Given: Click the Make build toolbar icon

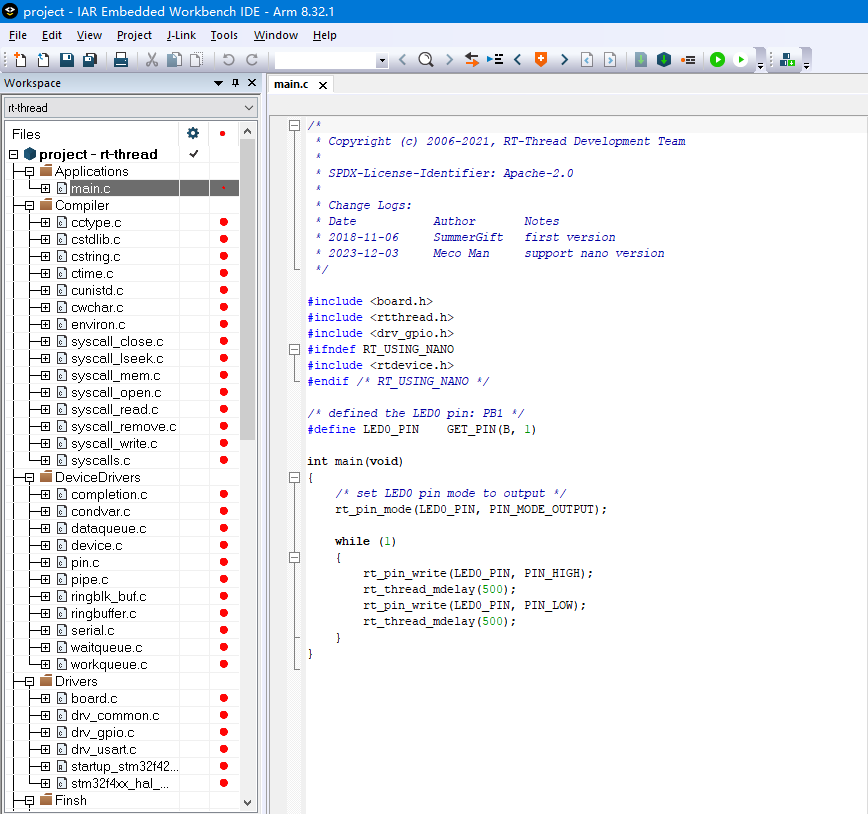Looking at the screenshot, I should point(663,60).
